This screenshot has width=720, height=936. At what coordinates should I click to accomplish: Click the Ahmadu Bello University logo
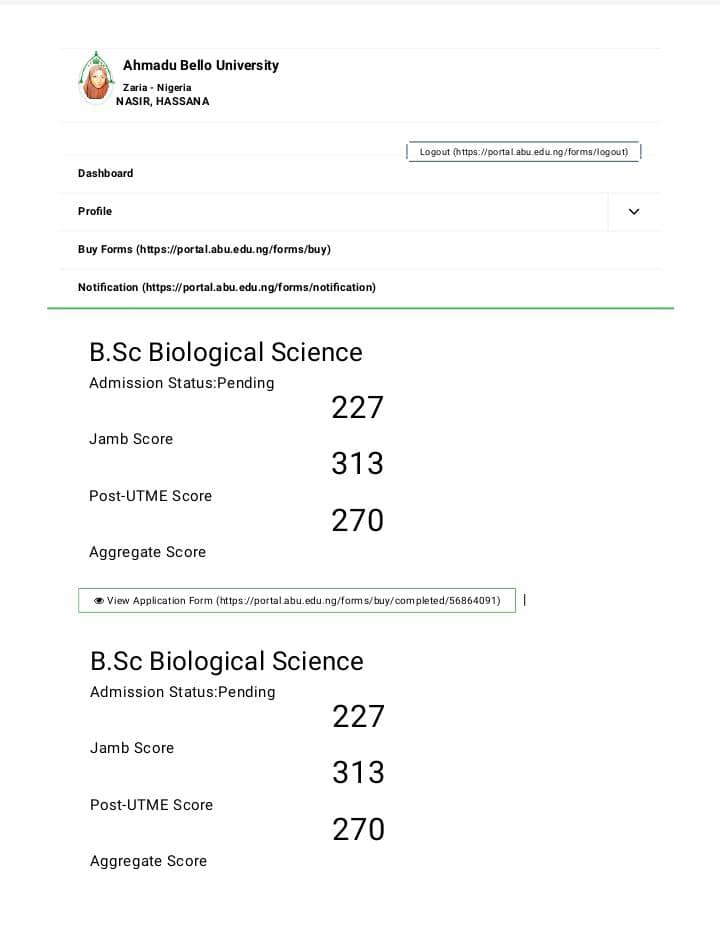coord(97,78)
